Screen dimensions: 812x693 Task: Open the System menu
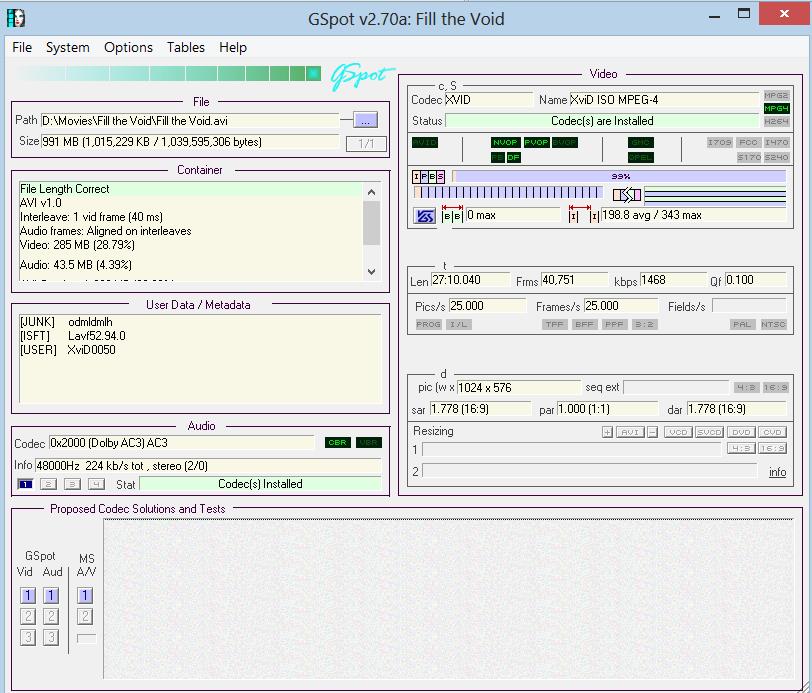click(67, 48)
